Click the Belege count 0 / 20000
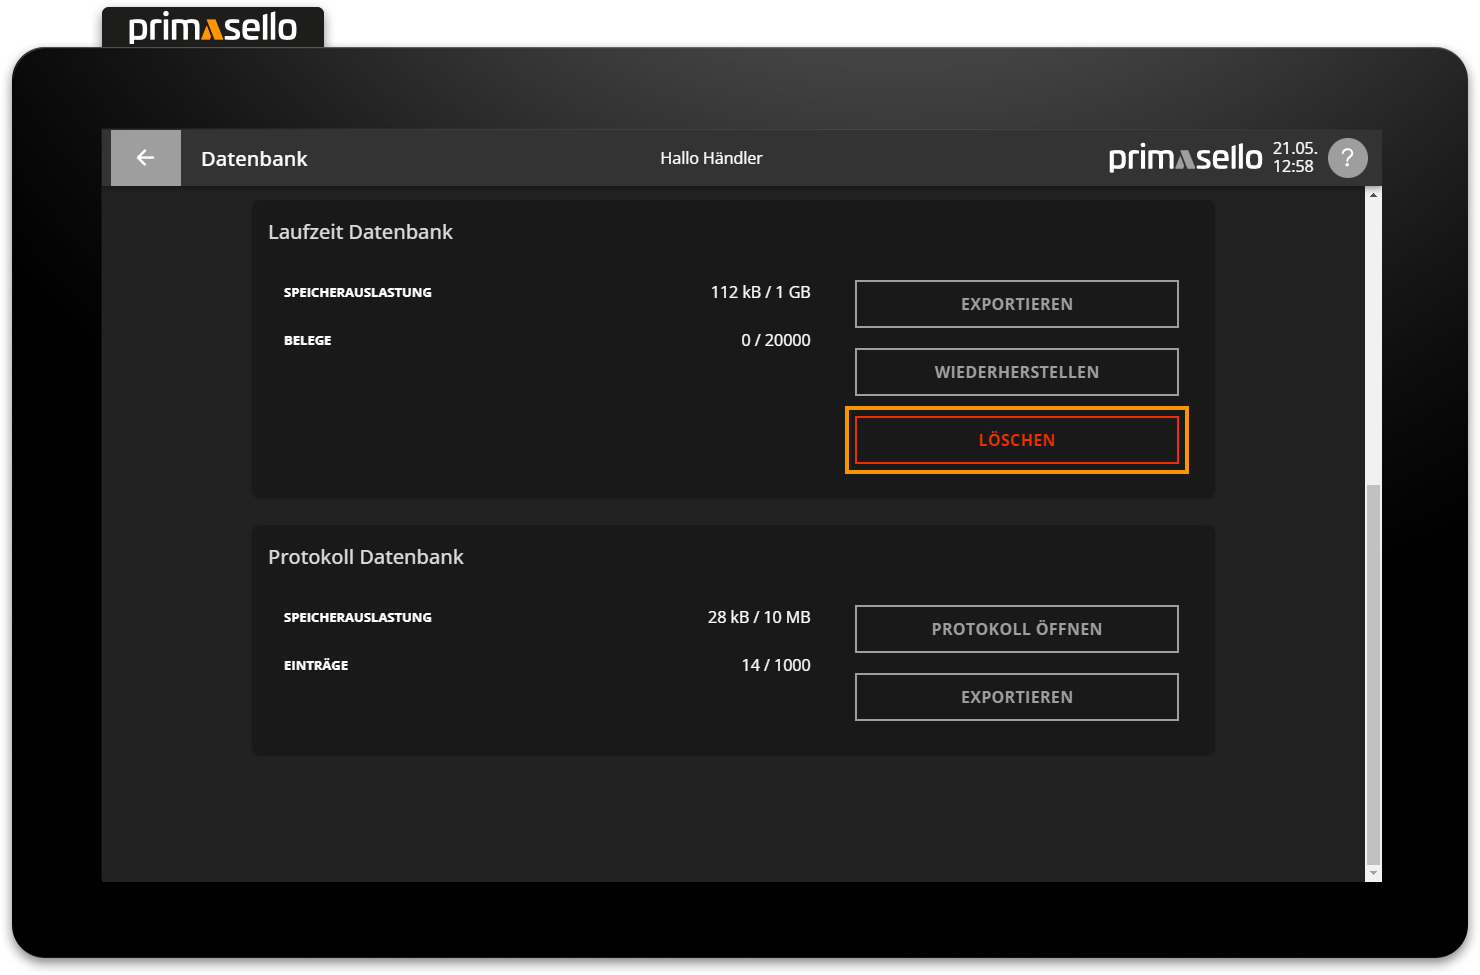This screenshot has height=975, width=1480. (x=775, y=340)
